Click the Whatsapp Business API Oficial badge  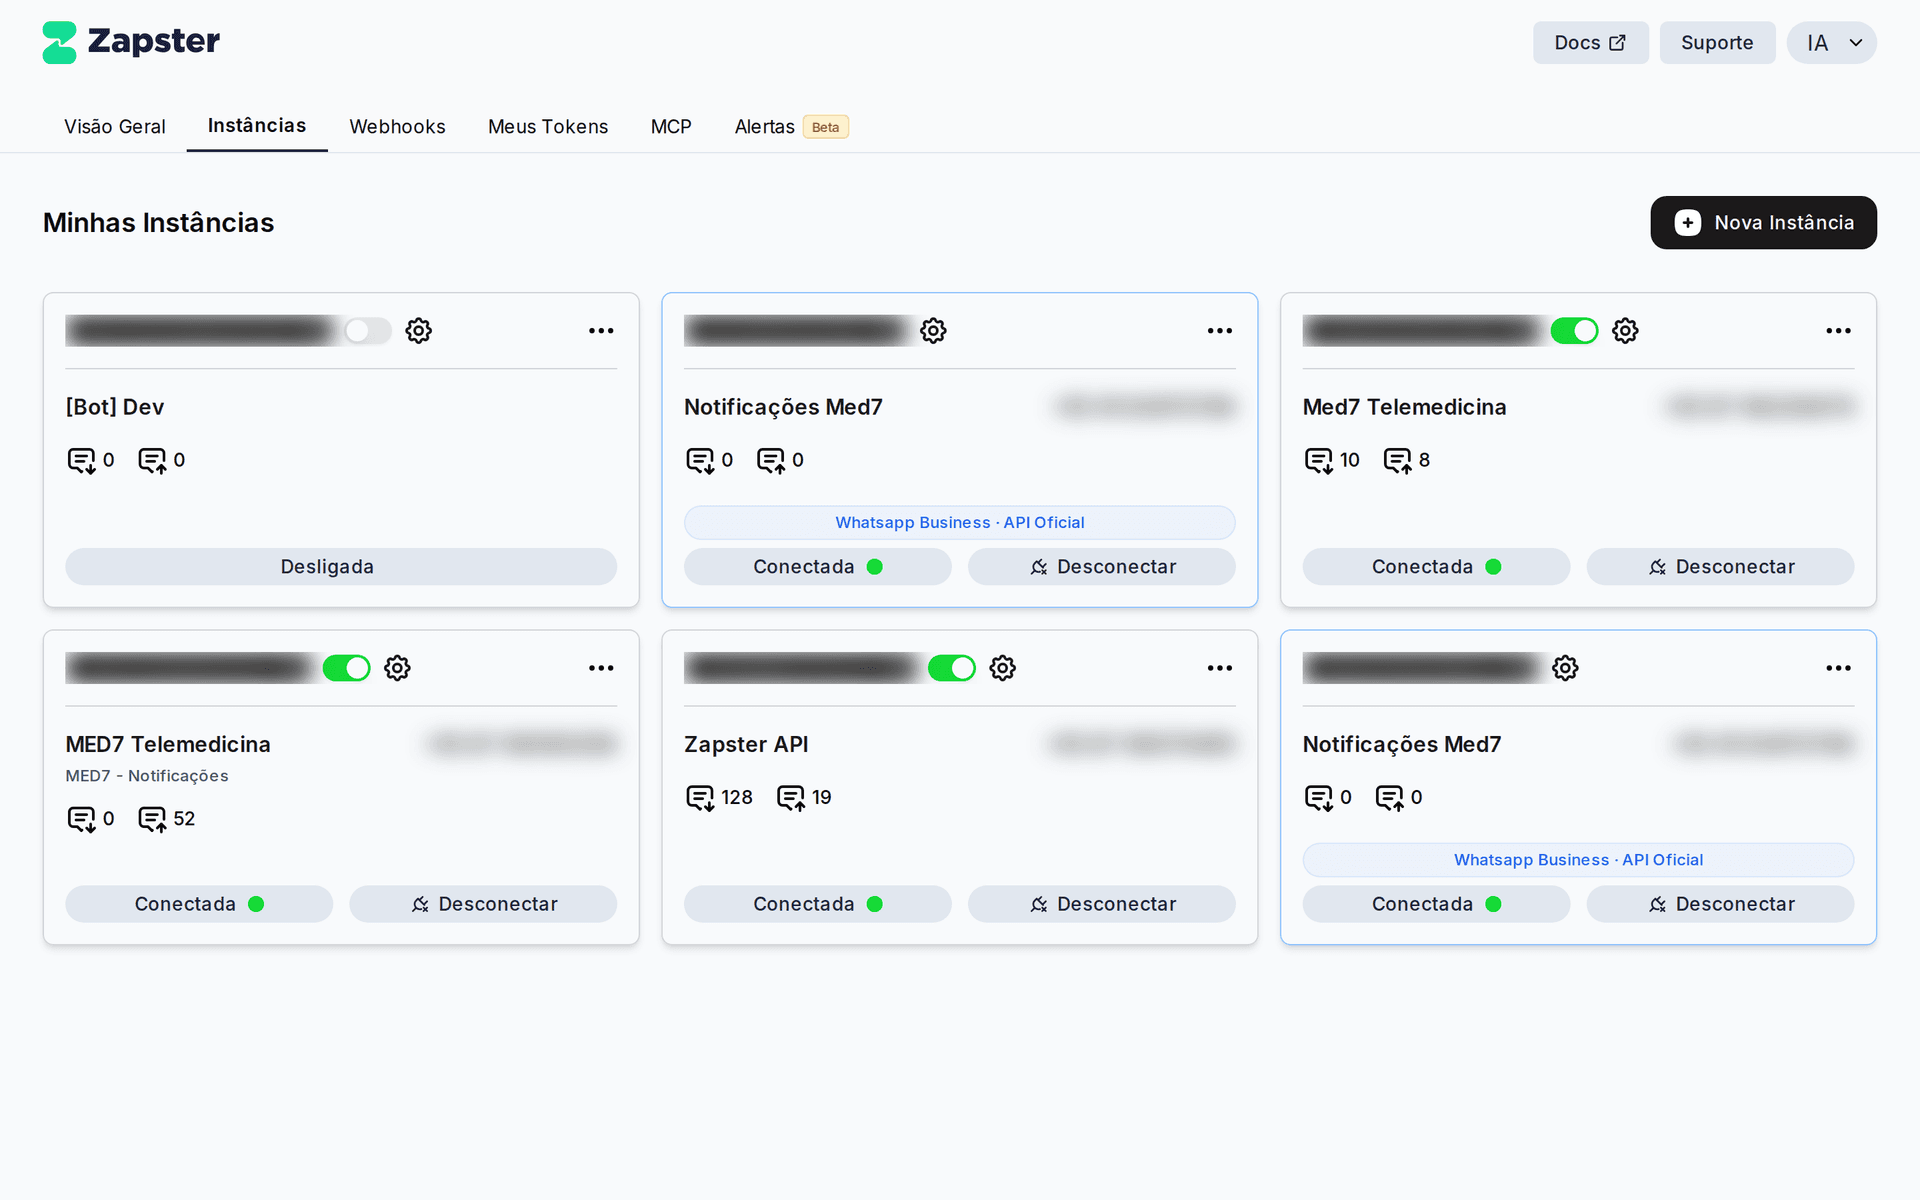(x=959, y=522)
